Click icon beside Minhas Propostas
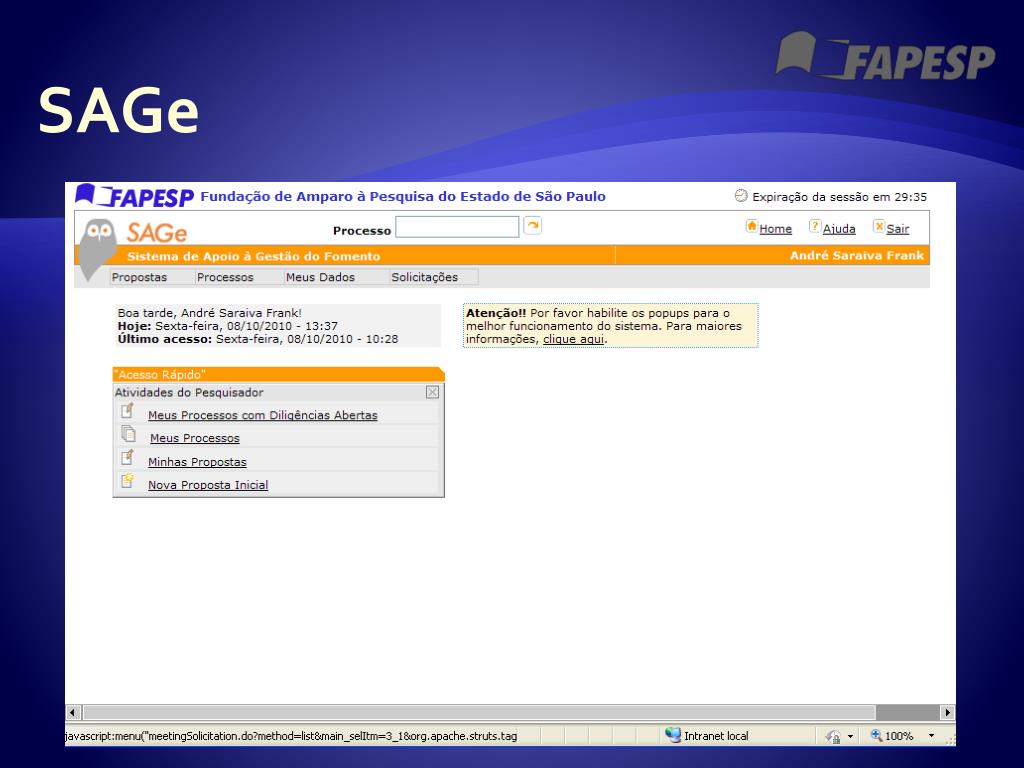This screenshot has width=1024, height=768. point(127,457)
